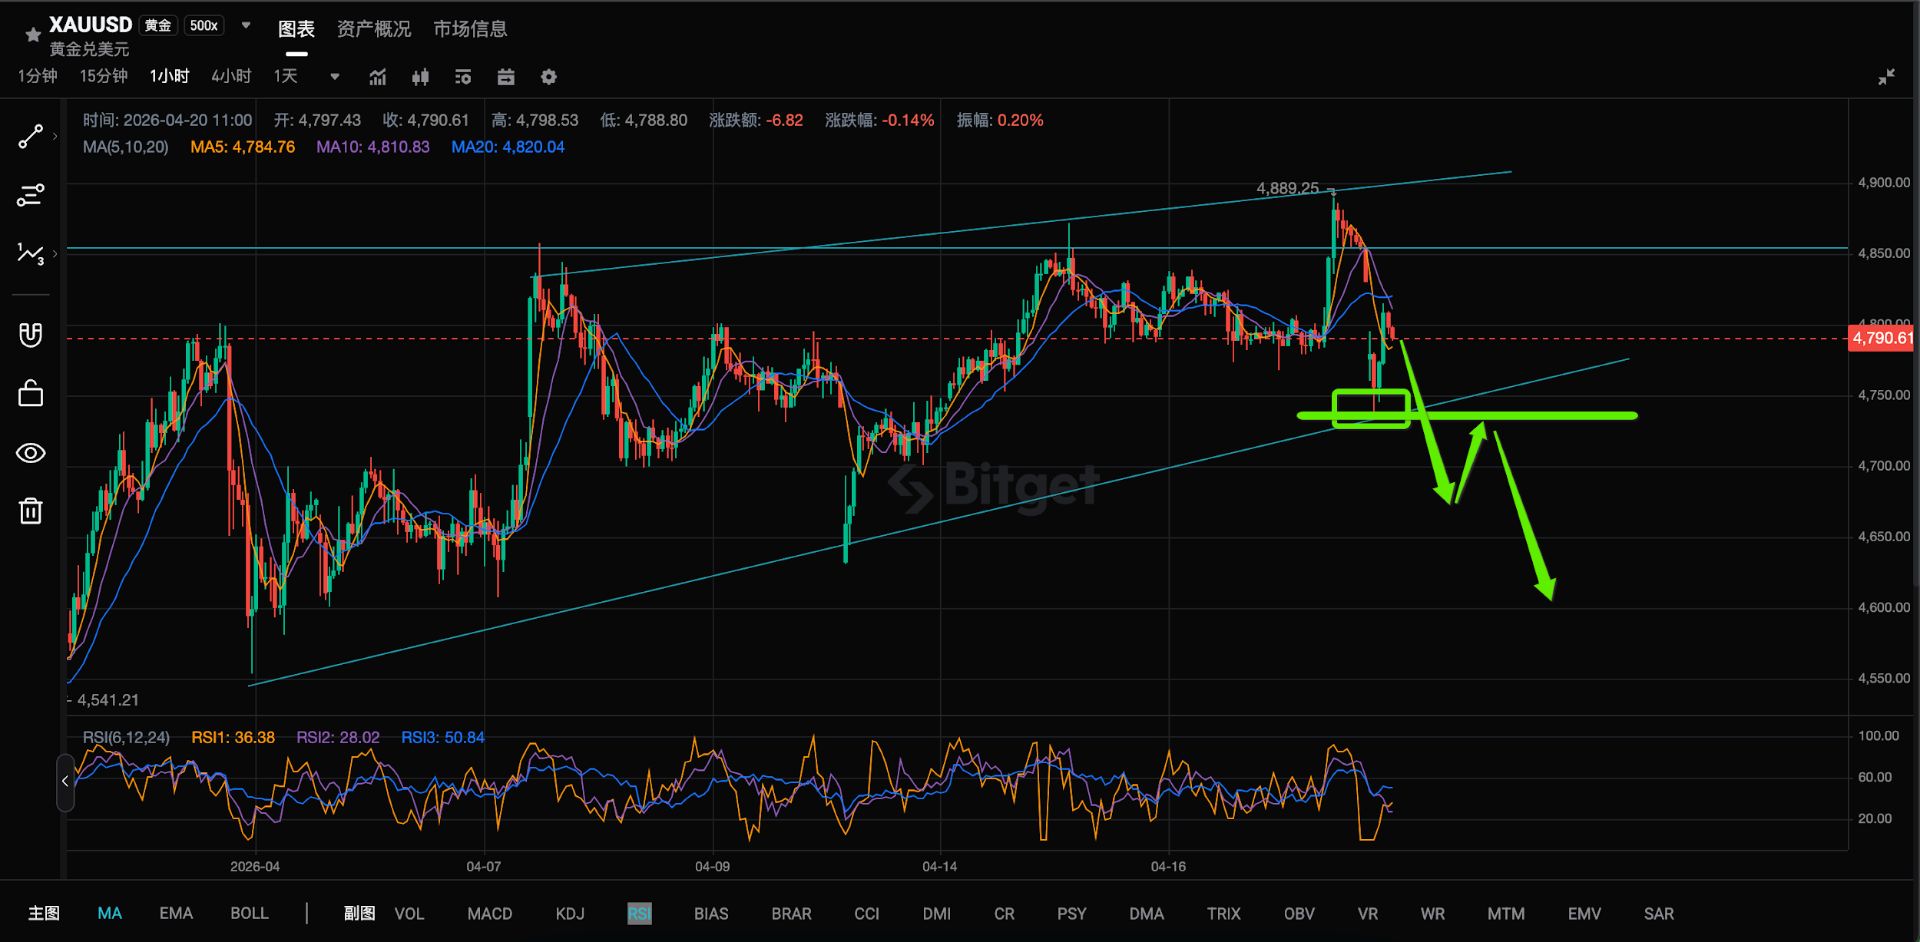Enable the KDJ sub indicator

570,913
